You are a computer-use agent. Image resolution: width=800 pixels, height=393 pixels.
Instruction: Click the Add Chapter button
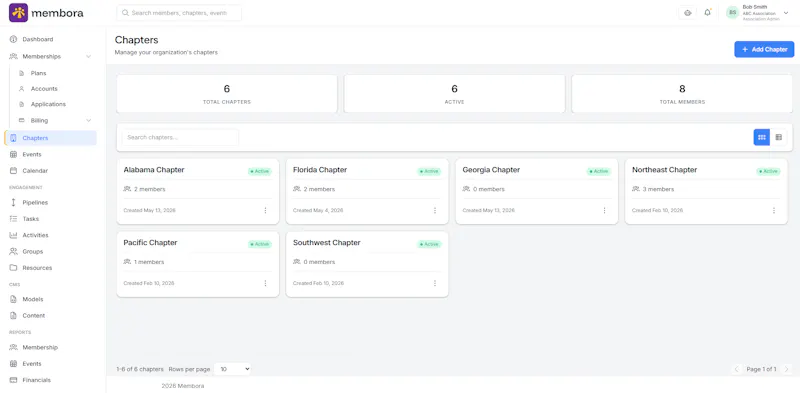pos(764,50)
